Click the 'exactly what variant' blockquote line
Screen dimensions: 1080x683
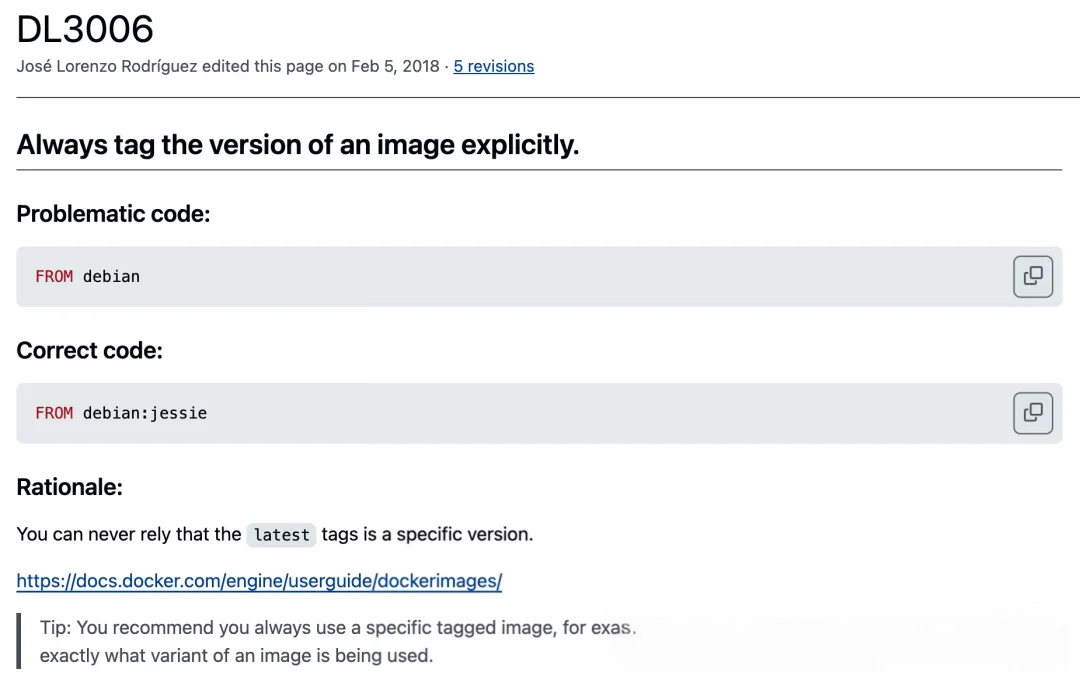pyautogui.click(x=235, y=656)
